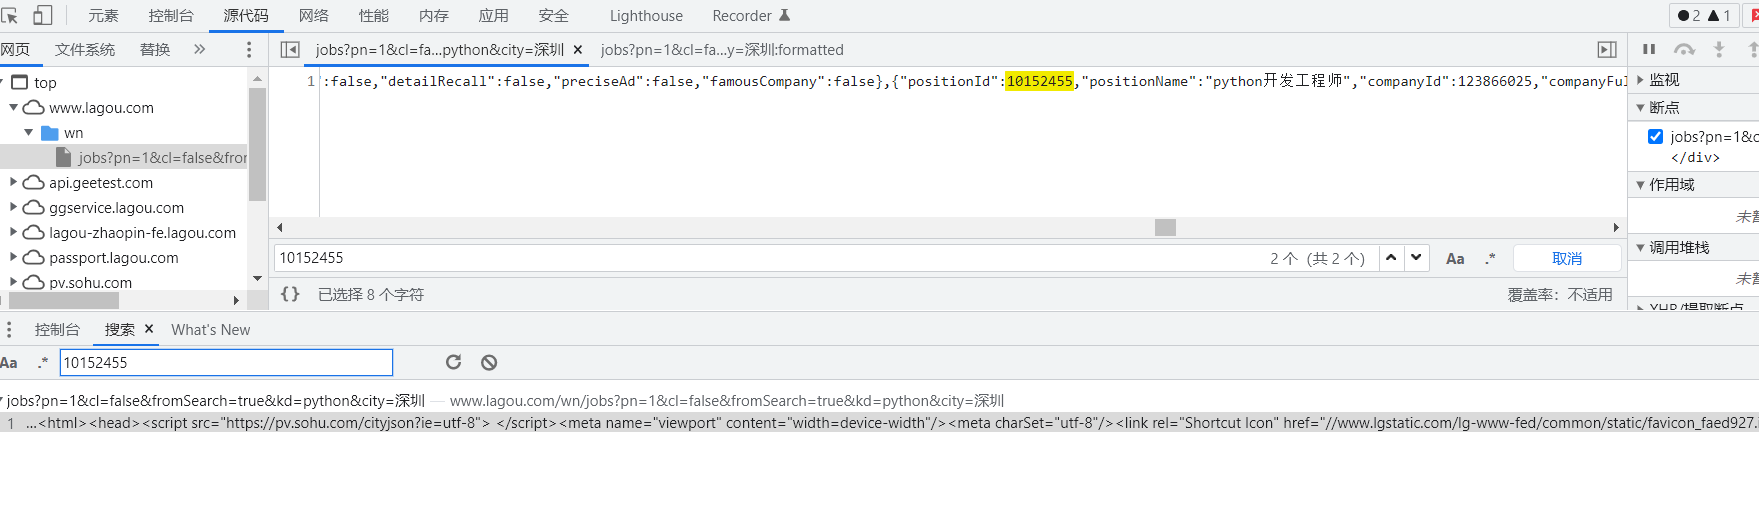Screen dimensions: 1759x526
Task: Open the Lighthouse tab
Action: point(646,15)
